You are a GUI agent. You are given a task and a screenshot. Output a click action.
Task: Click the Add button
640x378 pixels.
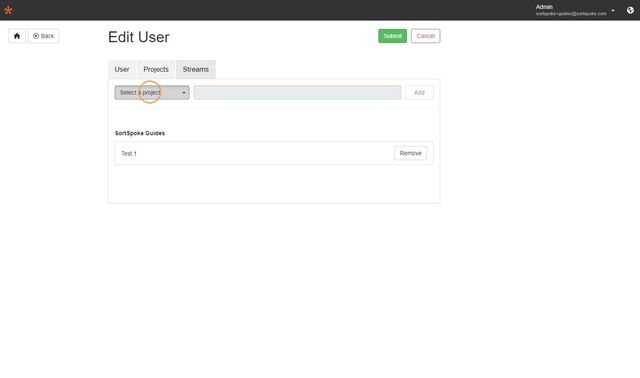(x=419, y=93)
